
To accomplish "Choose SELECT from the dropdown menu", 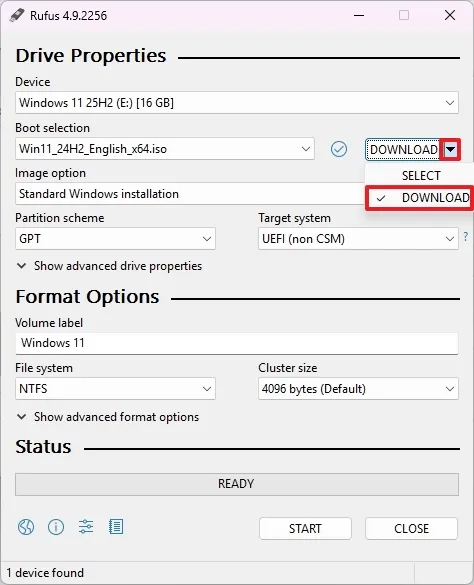I will [420, 175].
